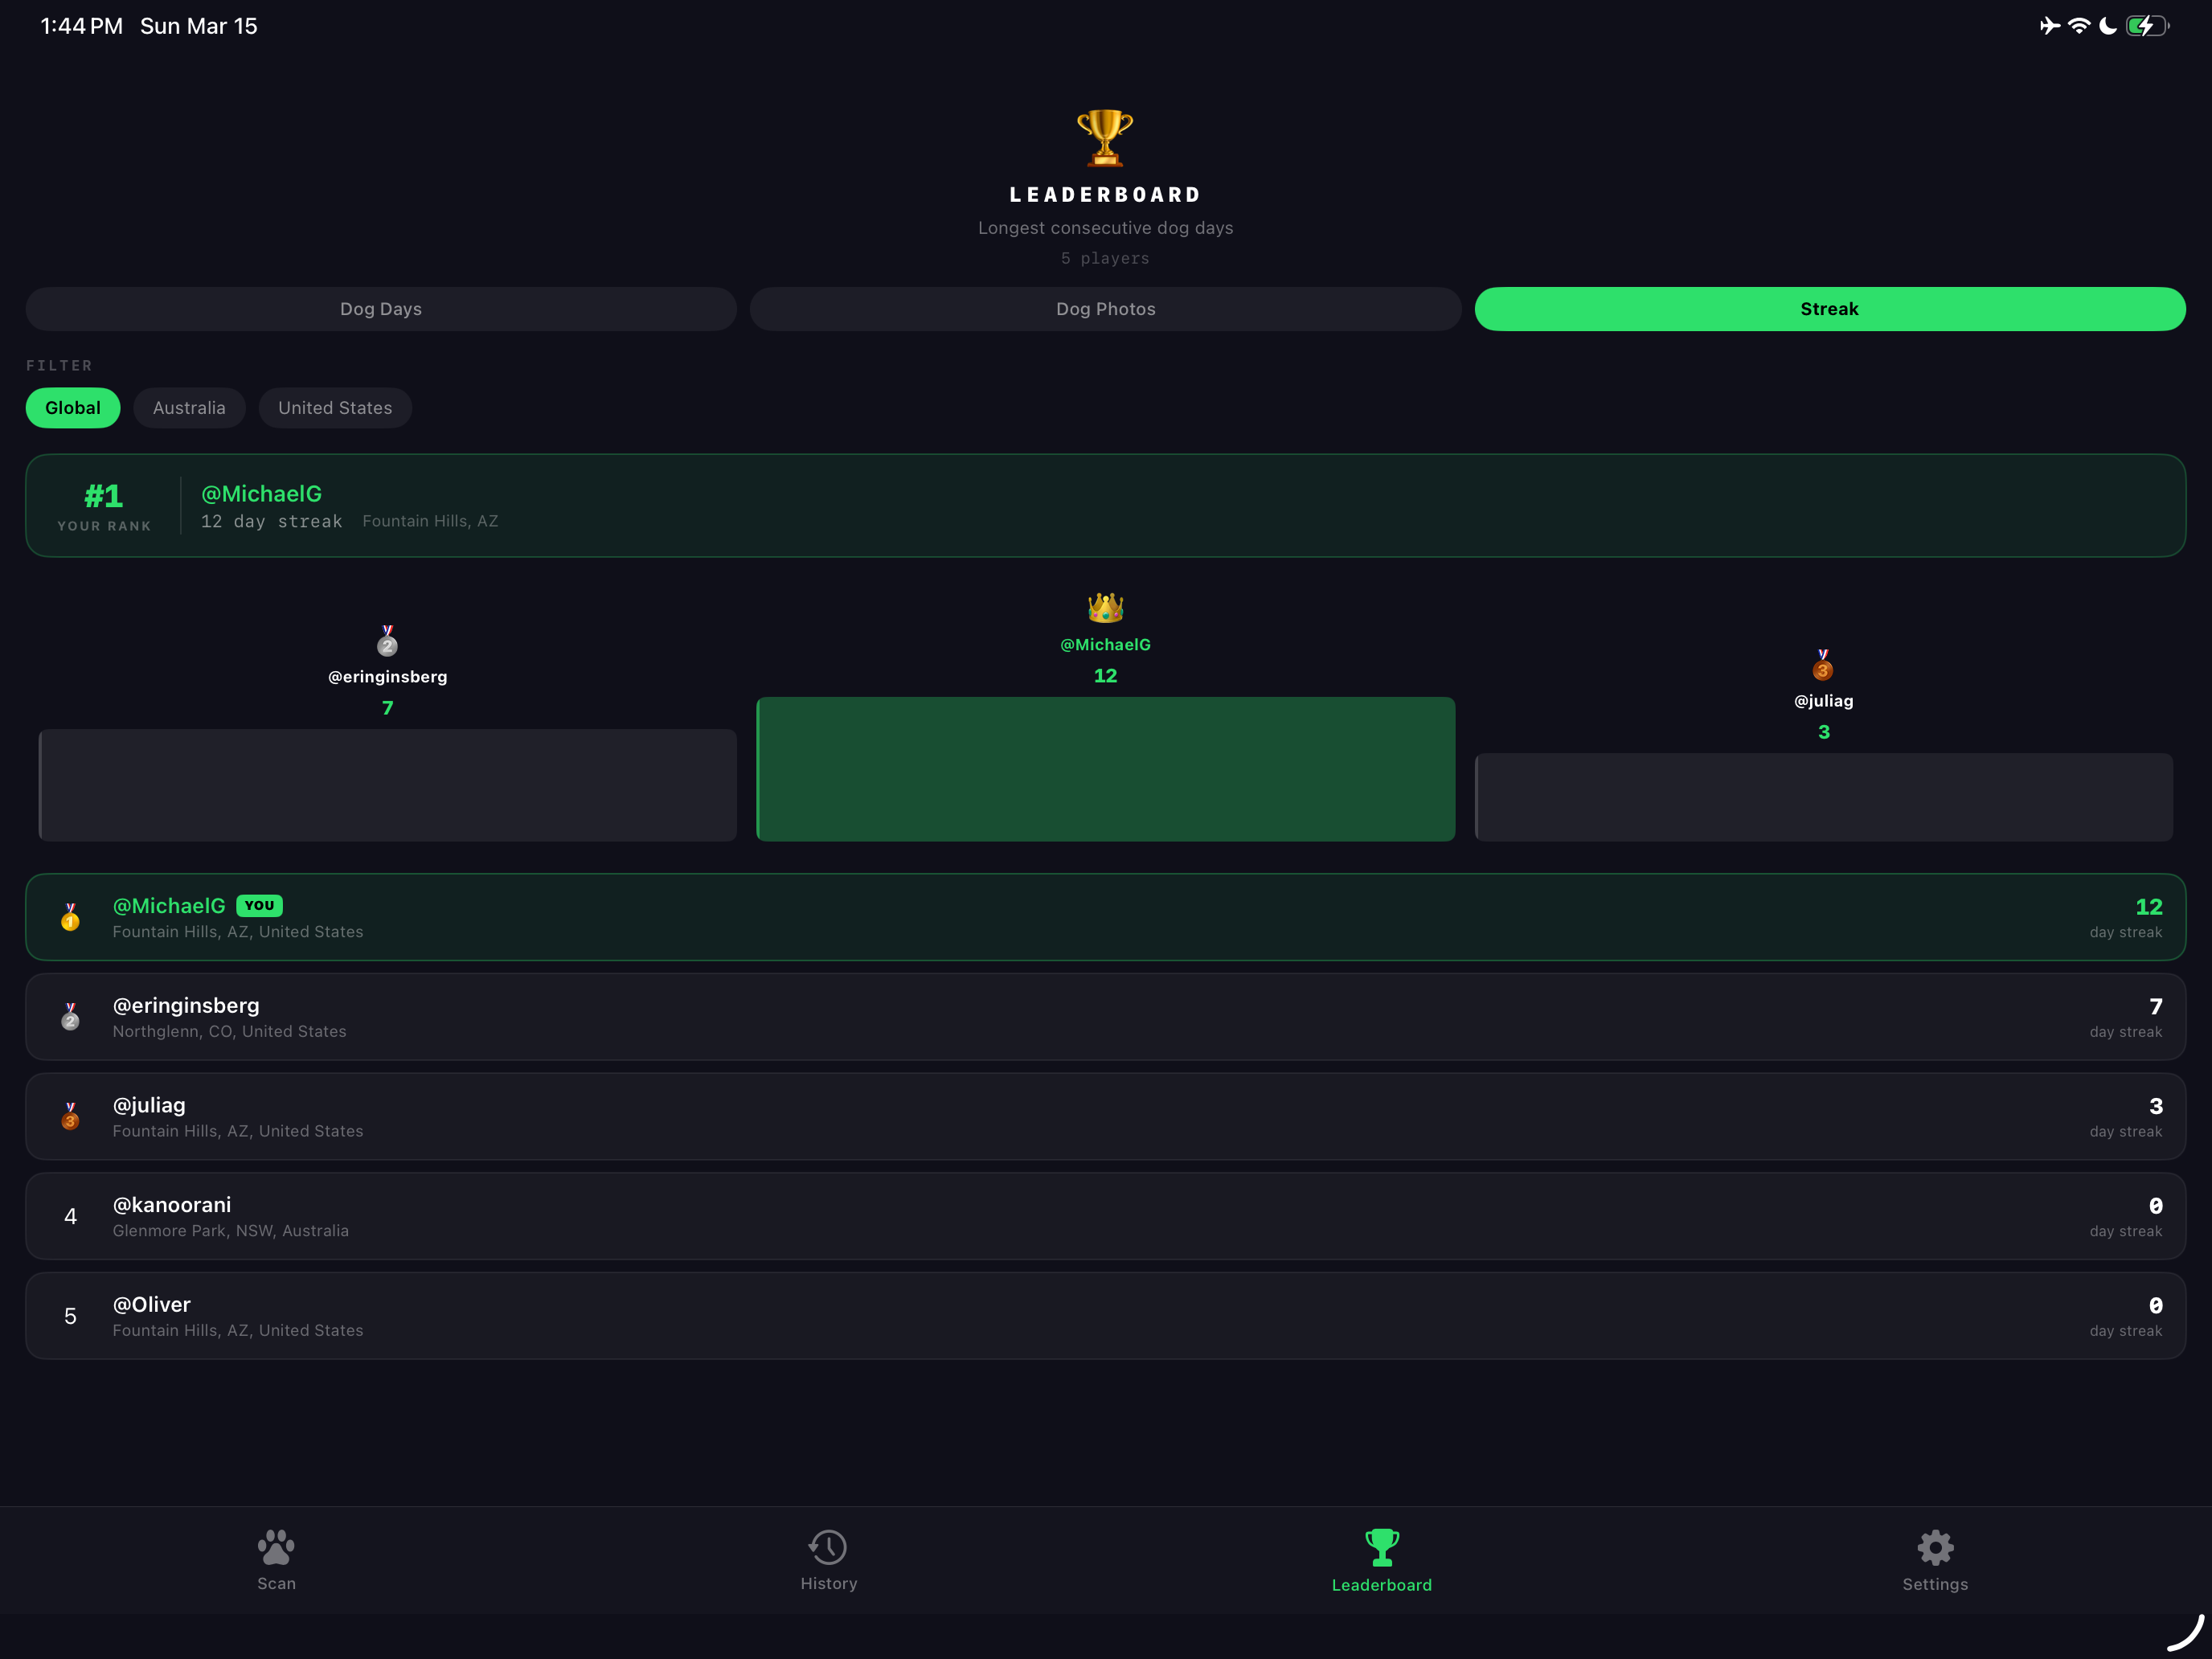Tap the Sun Mar 15 date in status bar
Screen dimensions: 2212x1659
coord(199,26)
